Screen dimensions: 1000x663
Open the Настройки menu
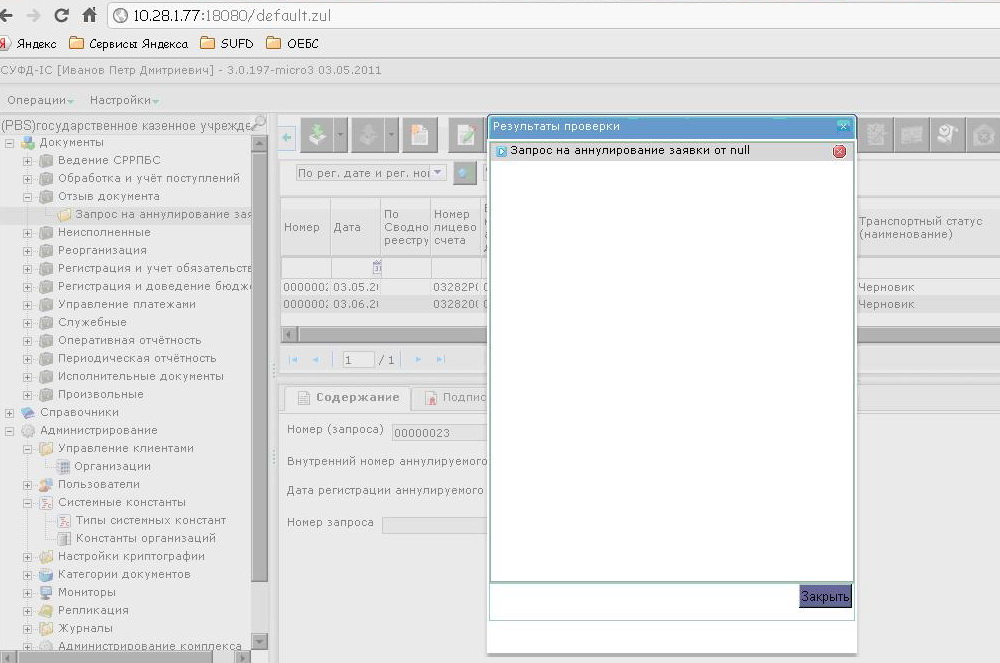pyautogui.click(x=124, y=100)
